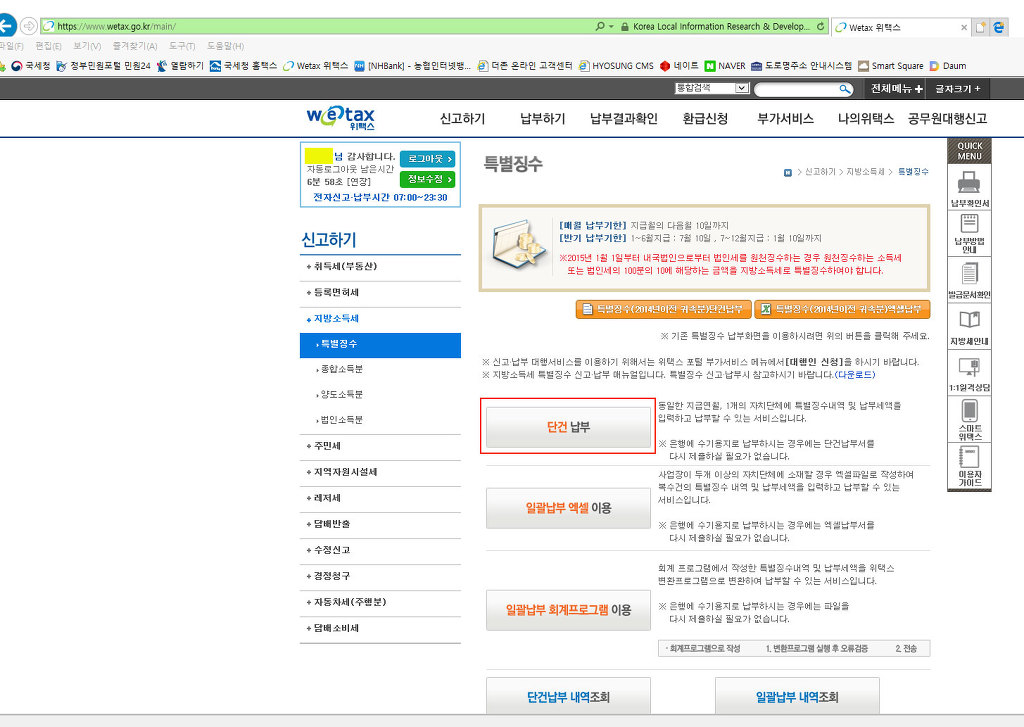
Task: Open 부가서비스 top menu
Action: click(x=785, y=119)
